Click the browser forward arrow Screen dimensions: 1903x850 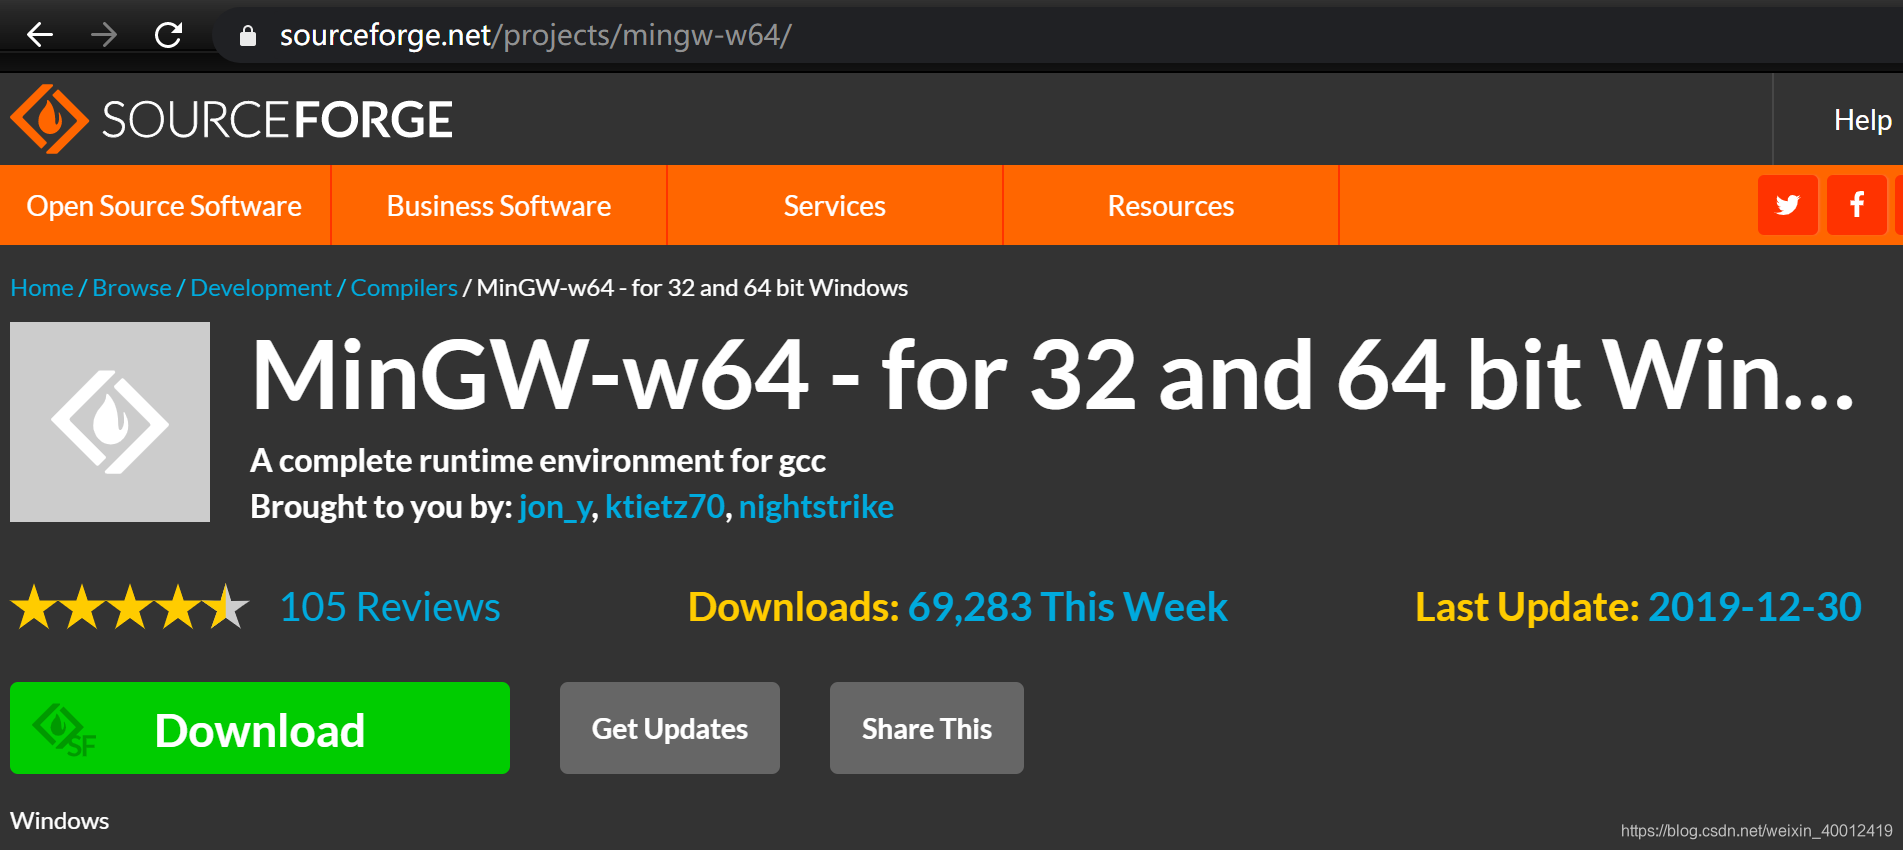(104, 35)
